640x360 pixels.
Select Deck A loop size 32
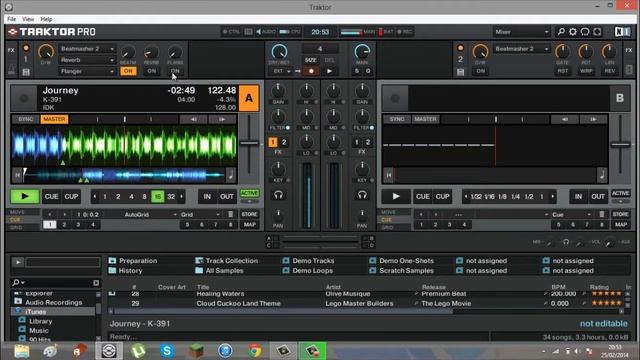click(171, 196)
